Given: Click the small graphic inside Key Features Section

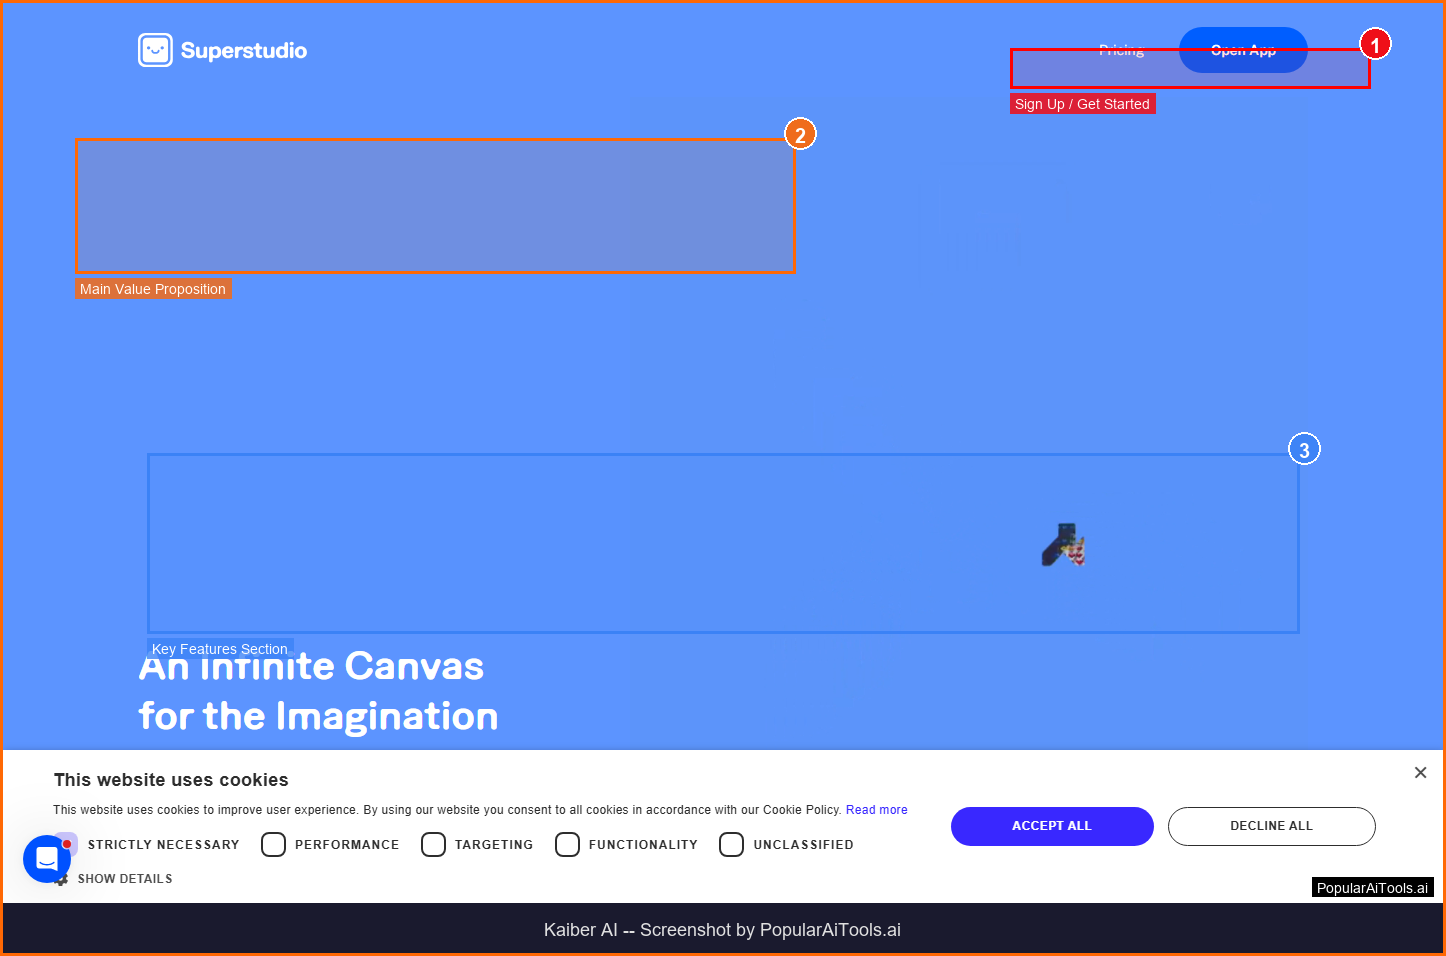Looking at the screenshot, I should coord(1063,546).
